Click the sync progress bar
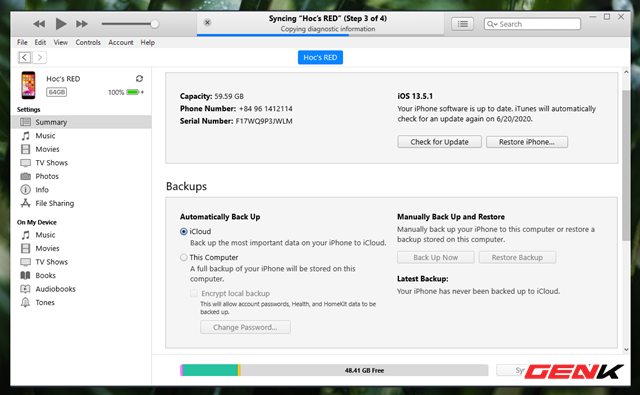 coord(320,35)
